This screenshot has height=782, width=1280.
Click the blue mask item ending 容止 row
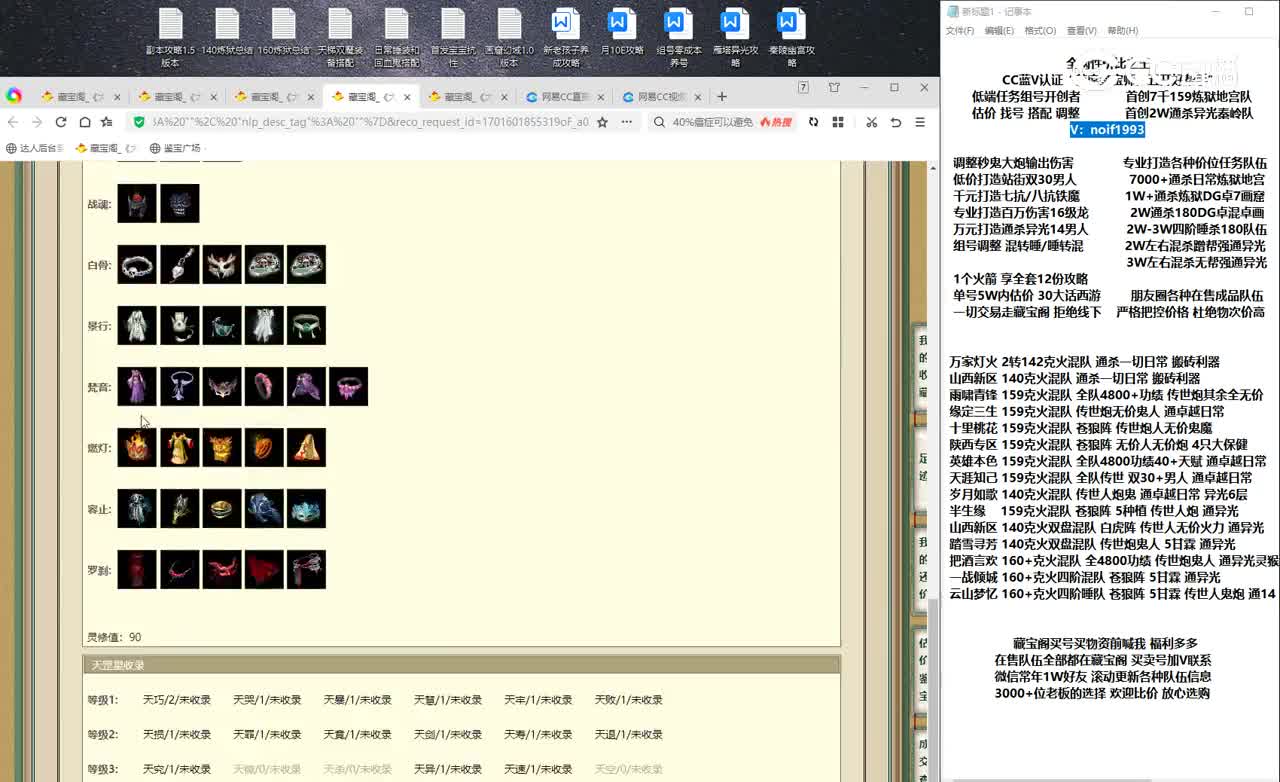307,509
